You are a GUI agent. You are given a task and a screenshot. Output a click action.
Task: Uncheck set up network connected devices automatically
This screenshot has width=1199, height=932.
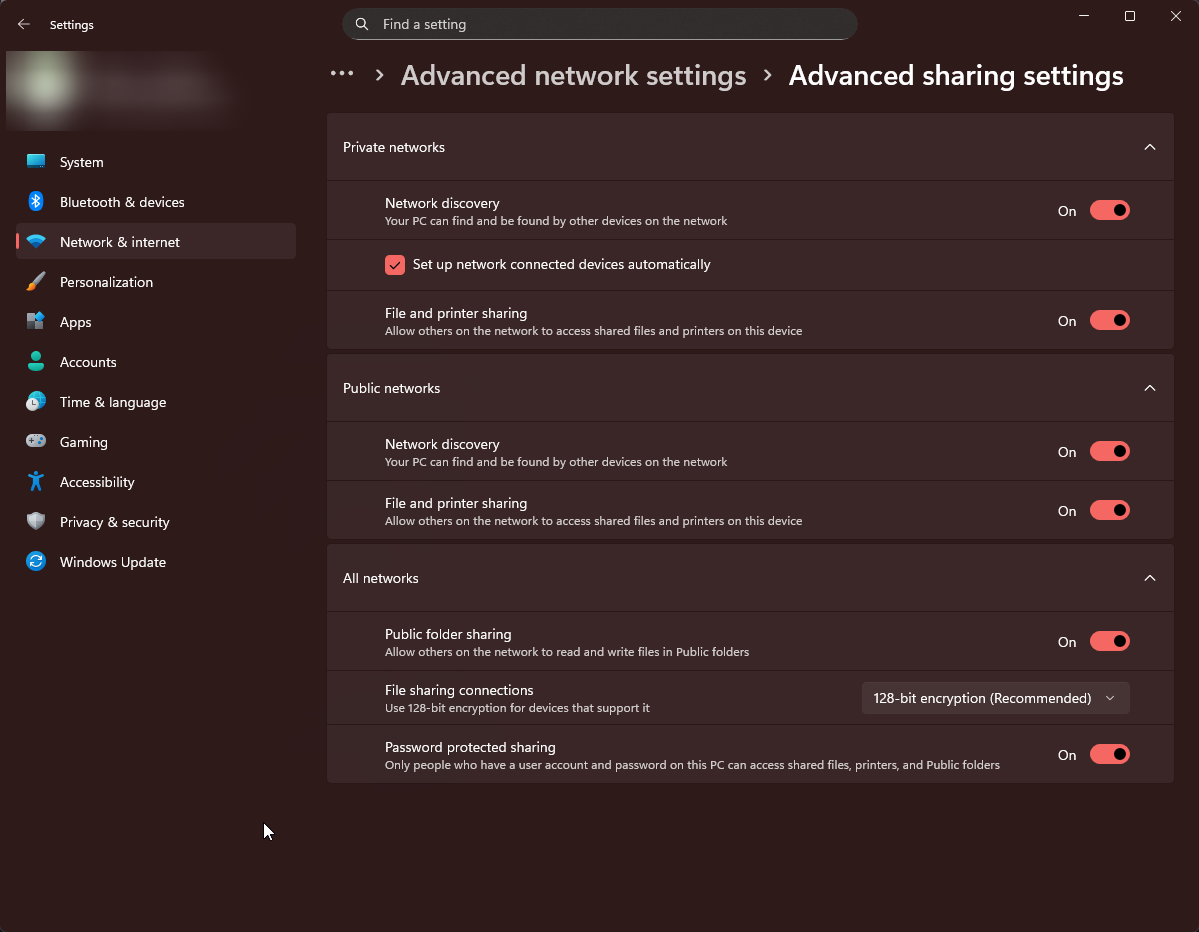click(x=394, y=264)
